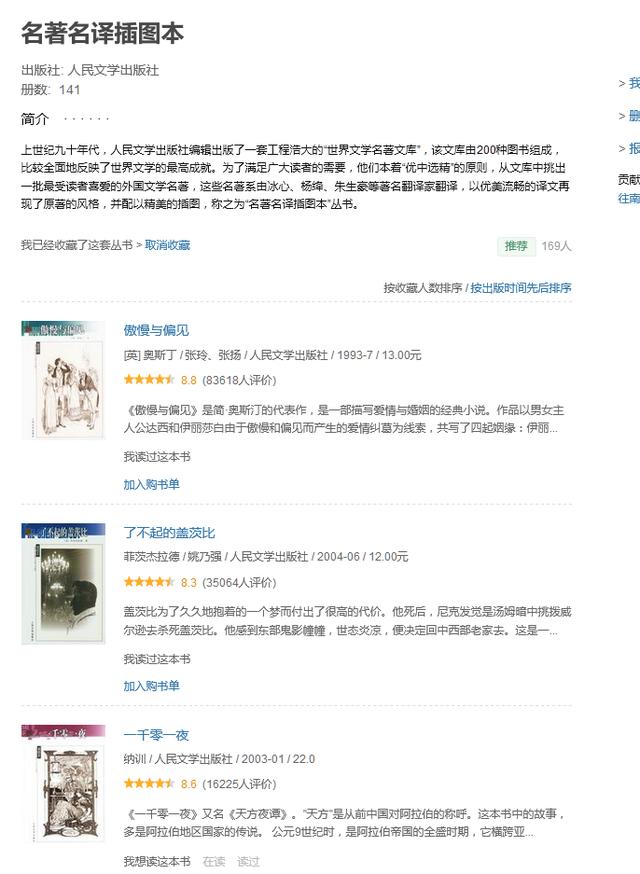
Task: Click the star rating of 傲慢与偏见
Action: tap(149, 380)
